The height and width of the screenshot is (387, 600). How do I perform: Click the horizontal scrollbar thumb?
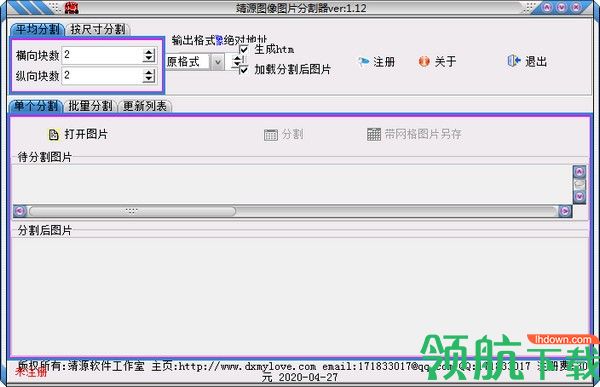pos(132,211)
